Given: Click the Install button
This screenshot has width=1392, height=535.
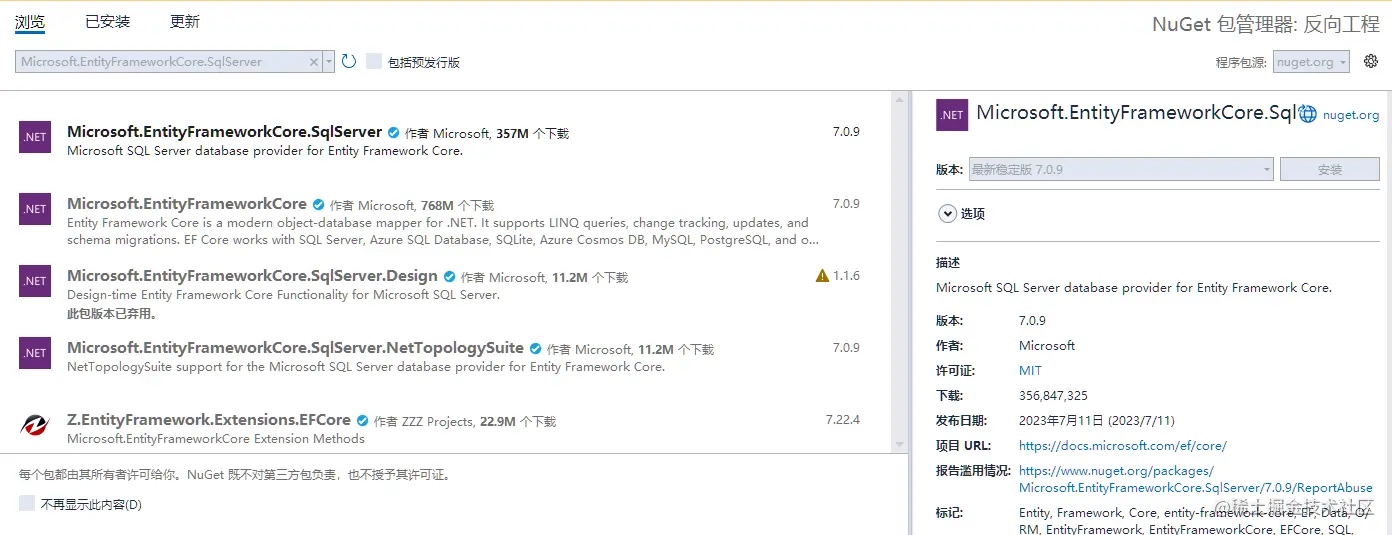Looking at the screenshot, I should pos(1329,169).
